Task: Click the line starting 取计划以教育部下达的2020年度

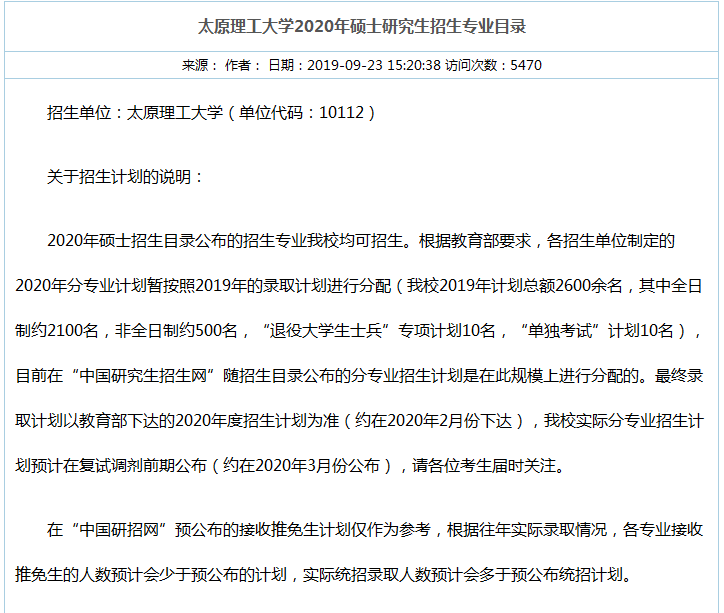Action: click(359, 421)
